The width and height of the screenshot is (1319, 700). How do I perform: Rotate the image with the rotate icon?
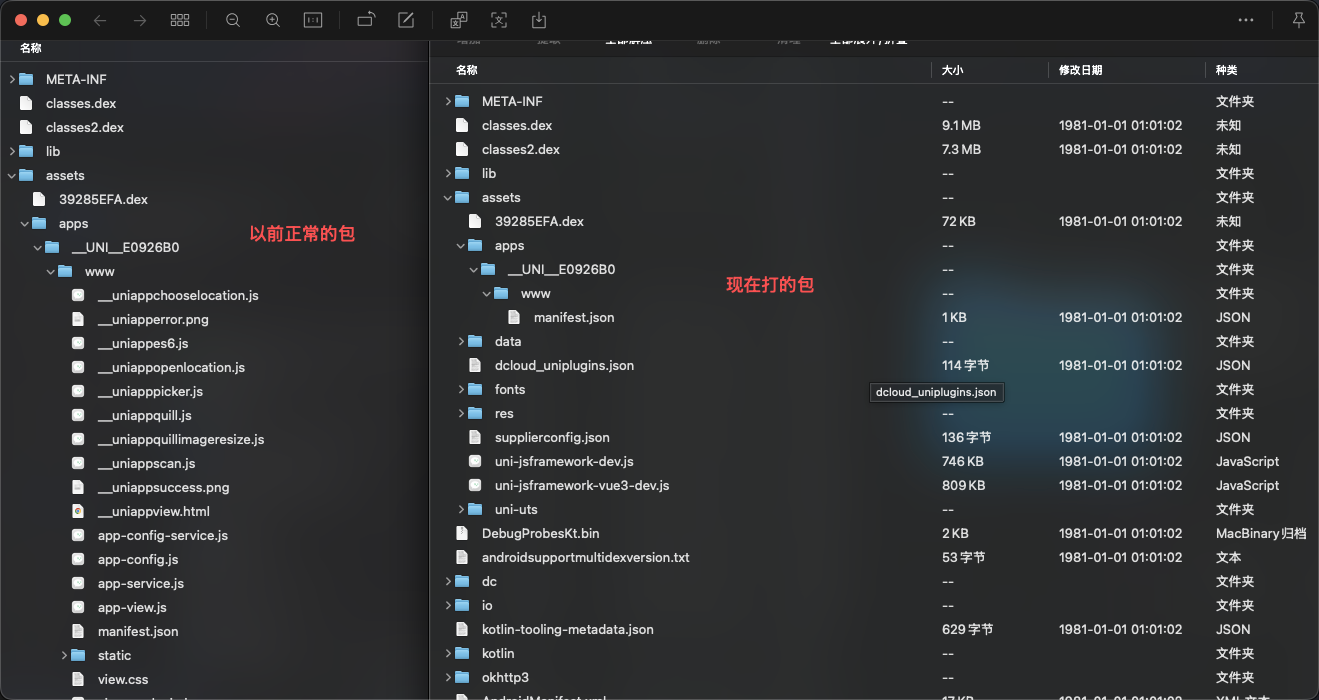point(366,20)
